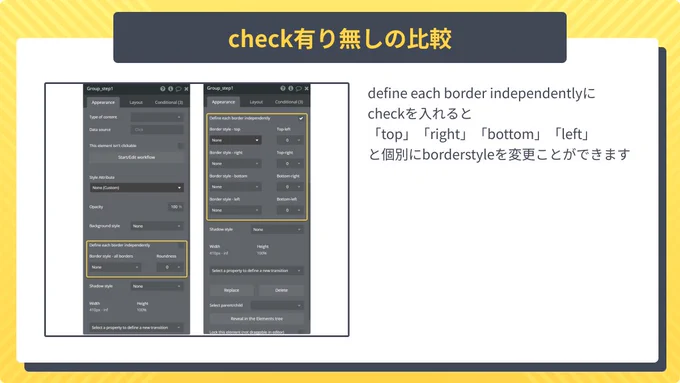Image resolution: width=680 pixels, height=383 pixels.
Task: Open the comment icon in left panel header
Action: pyautogui.click(x=178, y=89)
